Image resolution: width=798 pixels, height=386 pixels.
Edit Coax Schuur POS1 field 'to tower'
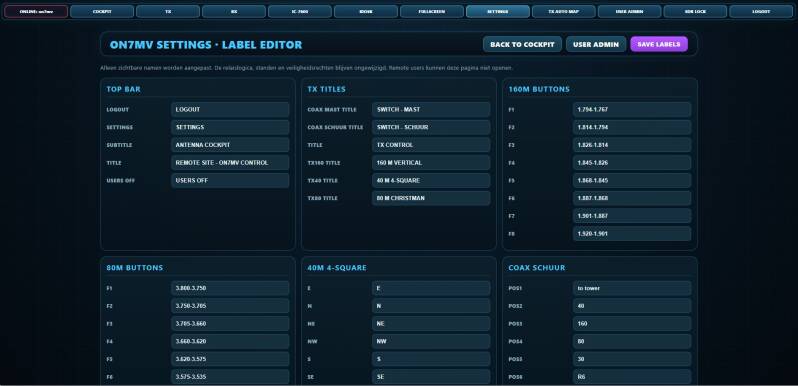click(632, 288)
